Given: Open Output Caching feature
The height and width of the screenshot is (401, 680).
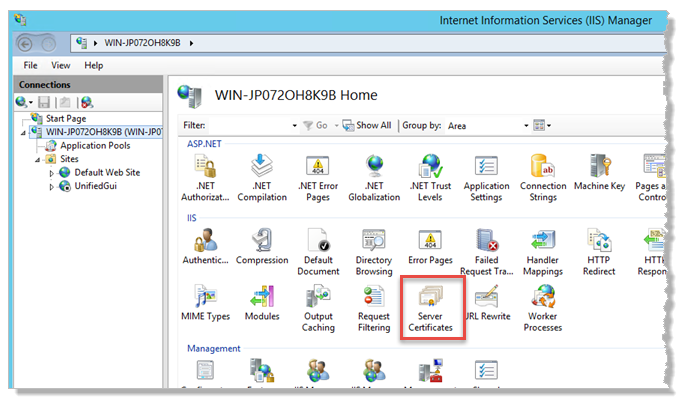Looking at the screenshot, I should (x=318, y=309).
